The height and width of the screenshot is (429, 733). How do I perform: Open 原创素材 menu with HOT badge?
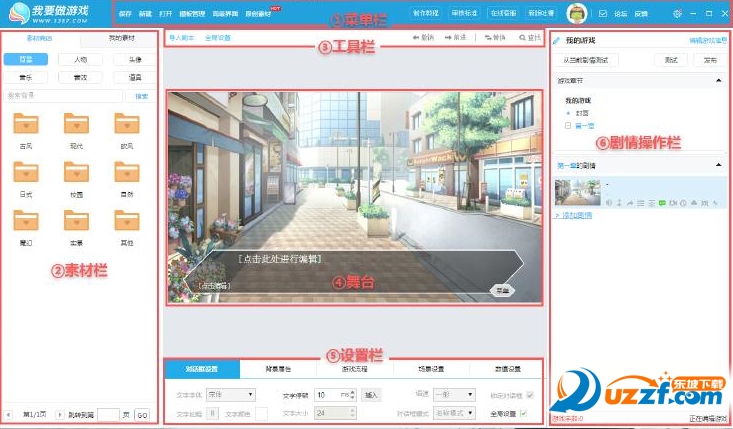pos(259,14)
